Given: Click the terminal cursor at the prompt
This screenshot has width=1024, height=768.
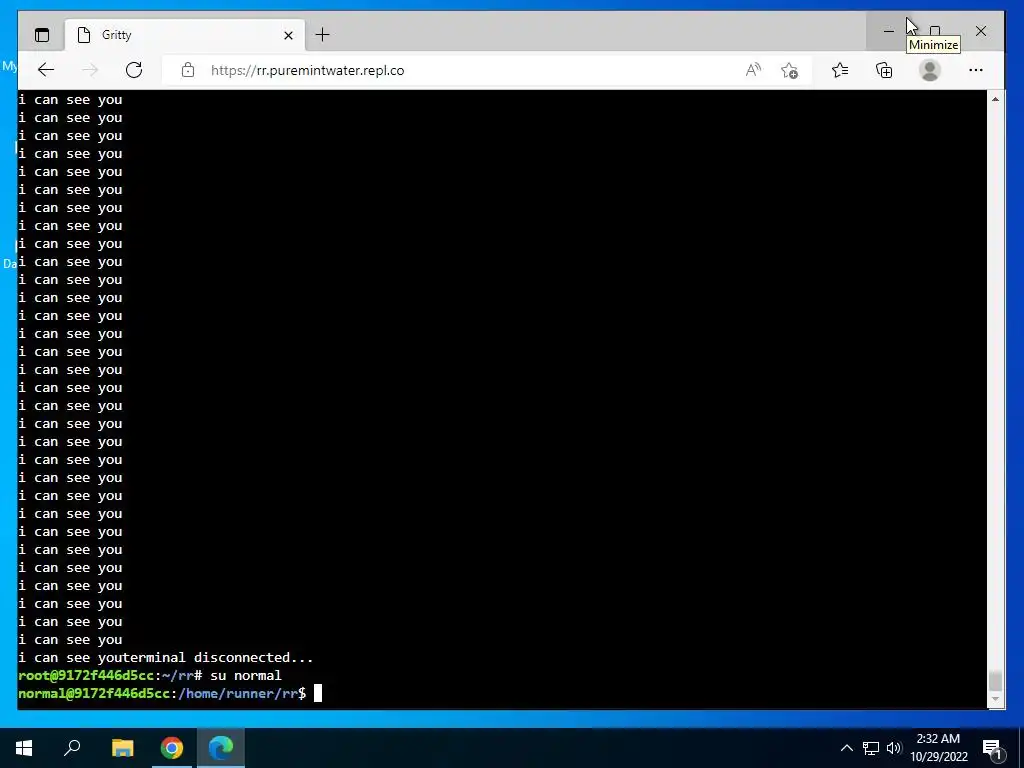Looking at the screenshot, I should tap(318, 694).
